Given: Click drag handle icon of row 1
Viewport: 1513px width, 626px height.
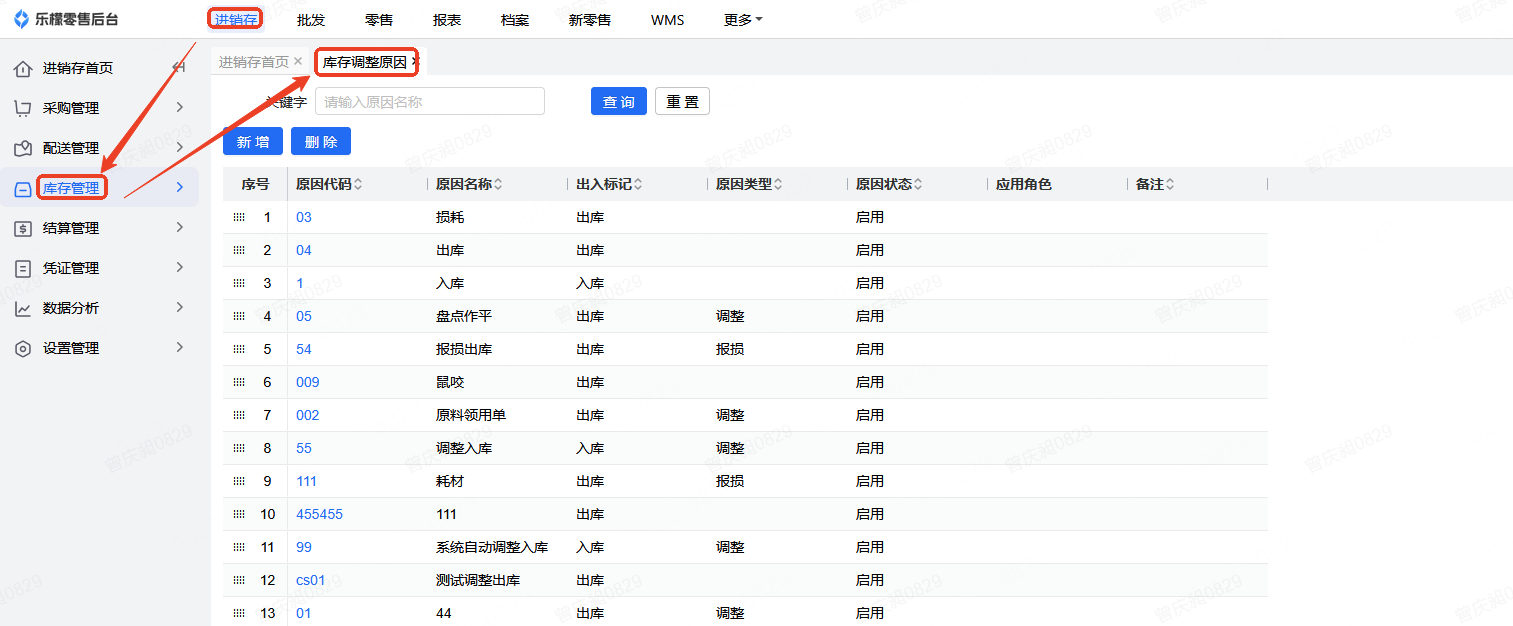Looking at the screenshot, I should pos(239,217).
